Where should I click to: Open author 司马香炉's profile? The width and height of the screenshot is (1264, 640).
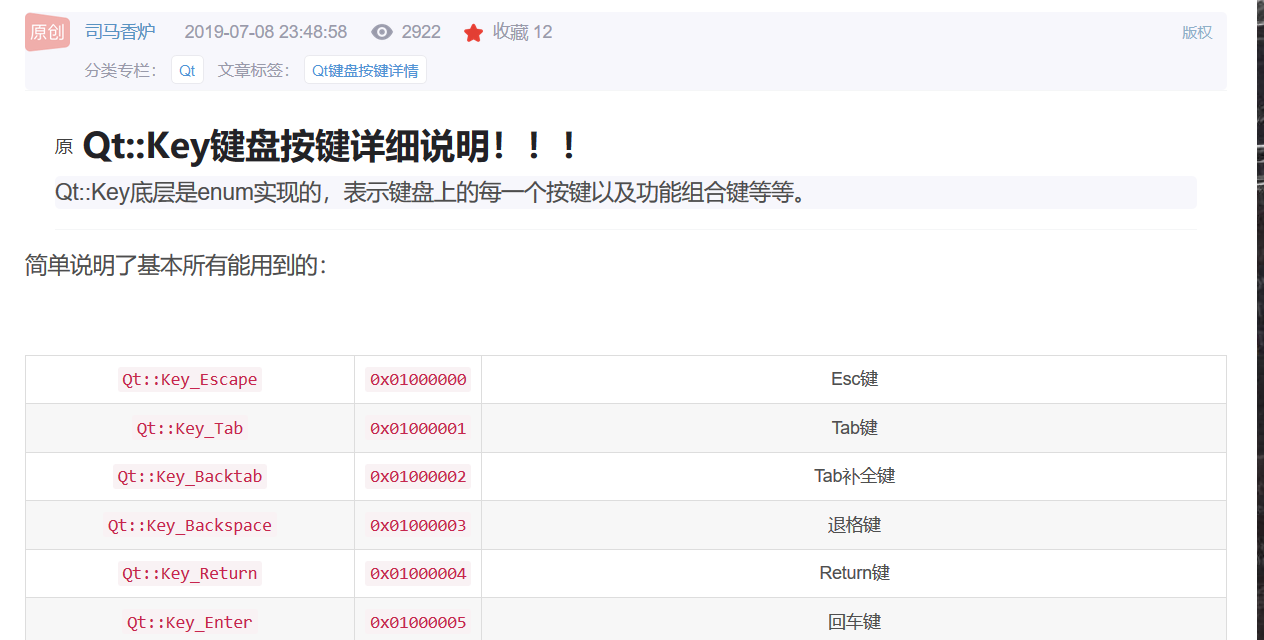(x=120, y=31)
